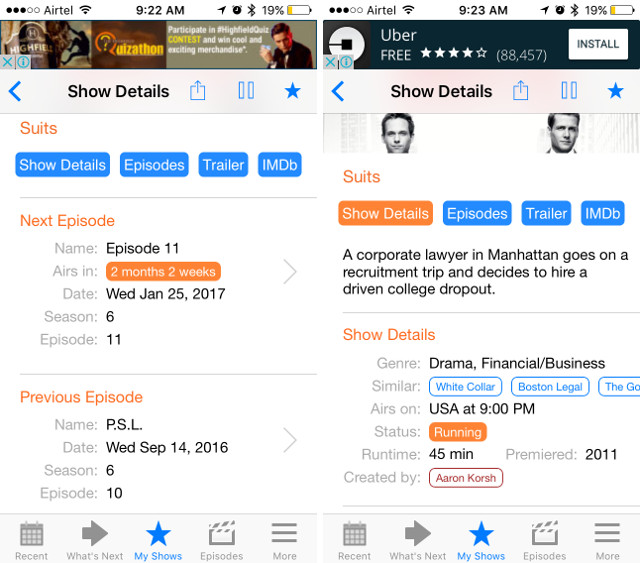
Task: Open the More tab on the right screen
Action: 607,541
